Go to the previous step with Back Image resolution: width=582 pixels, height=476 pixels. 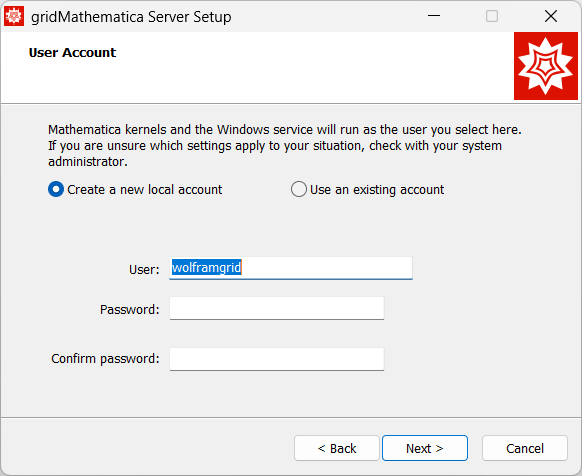(337, 448)
